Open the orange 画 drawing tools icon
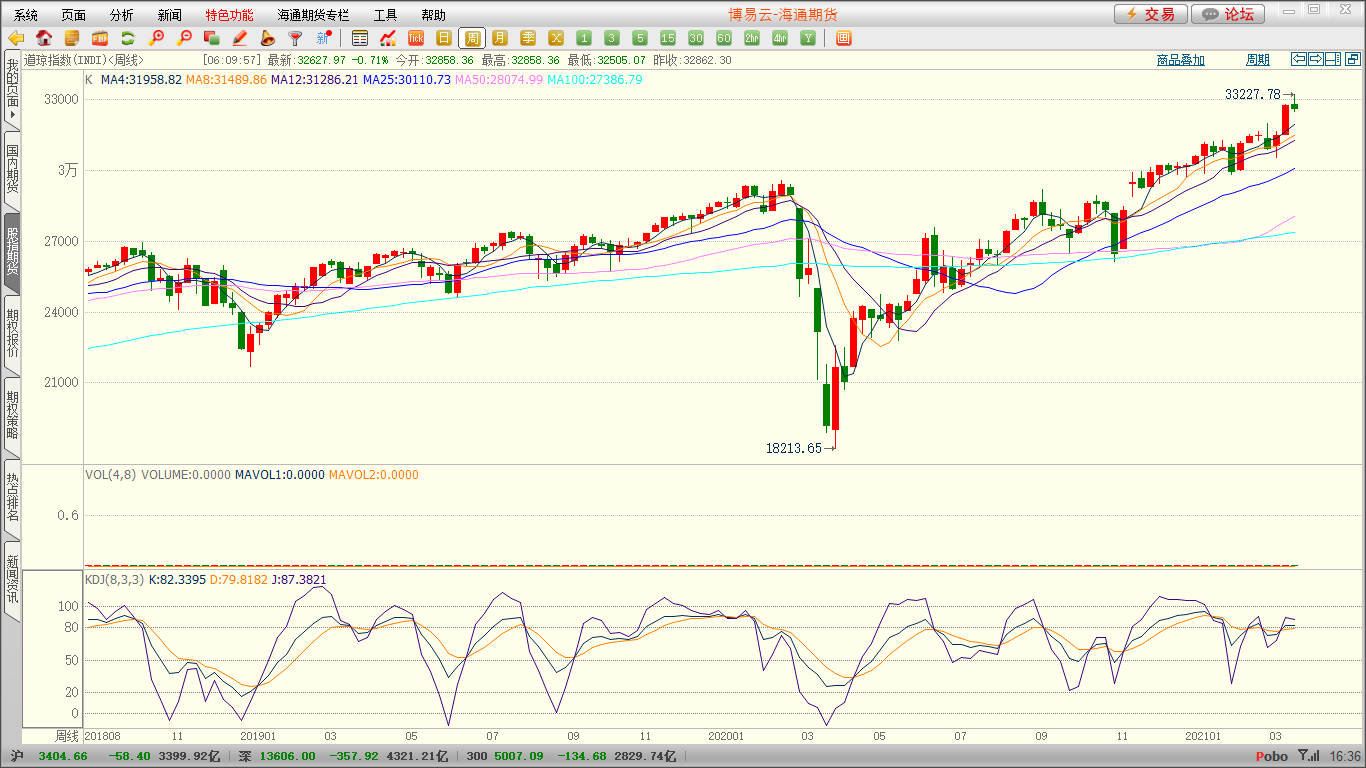The image size is (1366, 768). [843, 38]
